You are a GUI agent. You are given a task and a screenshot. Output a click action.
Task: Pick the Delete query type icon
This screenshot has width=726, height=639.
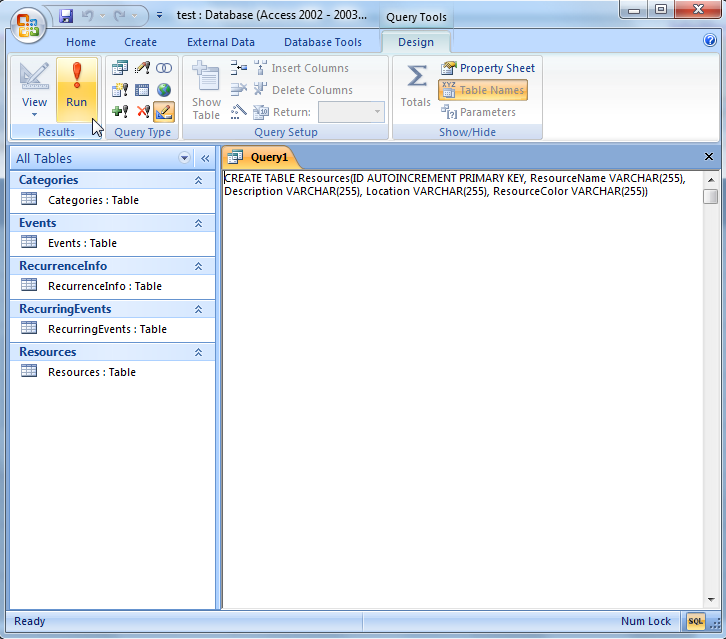click(142, 112)
